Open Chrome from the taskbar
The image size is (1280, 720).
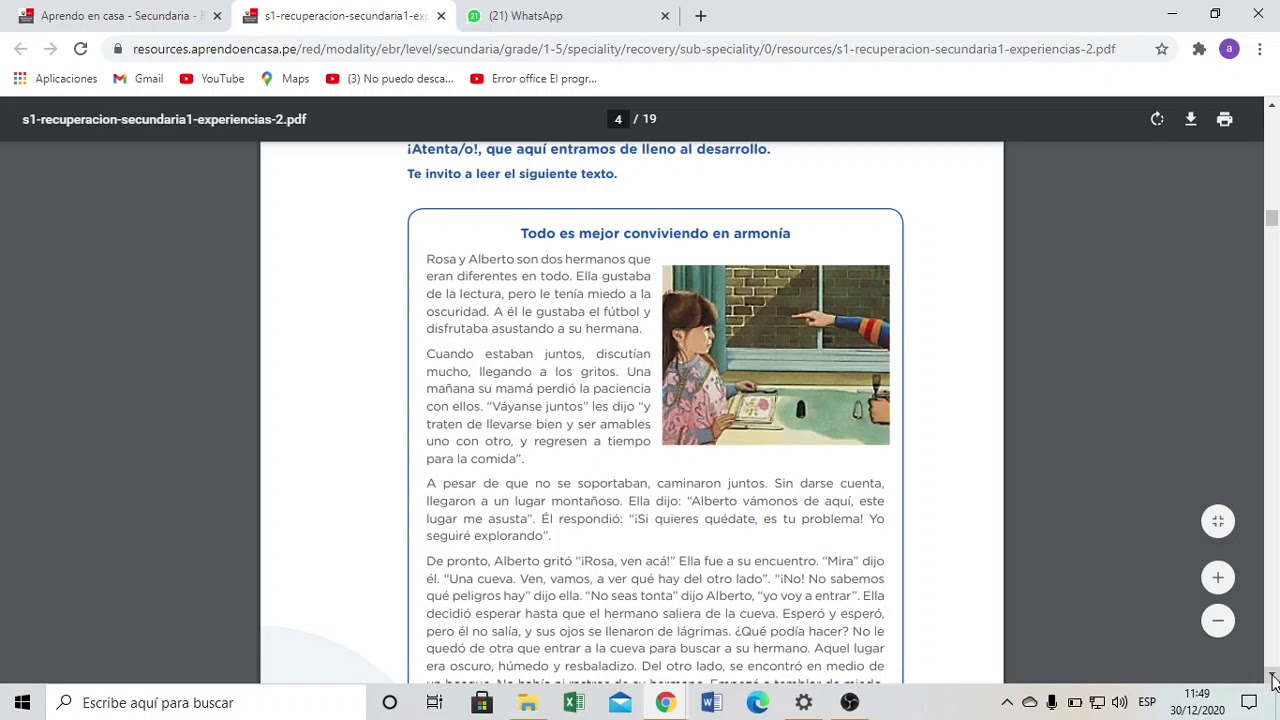666,703
